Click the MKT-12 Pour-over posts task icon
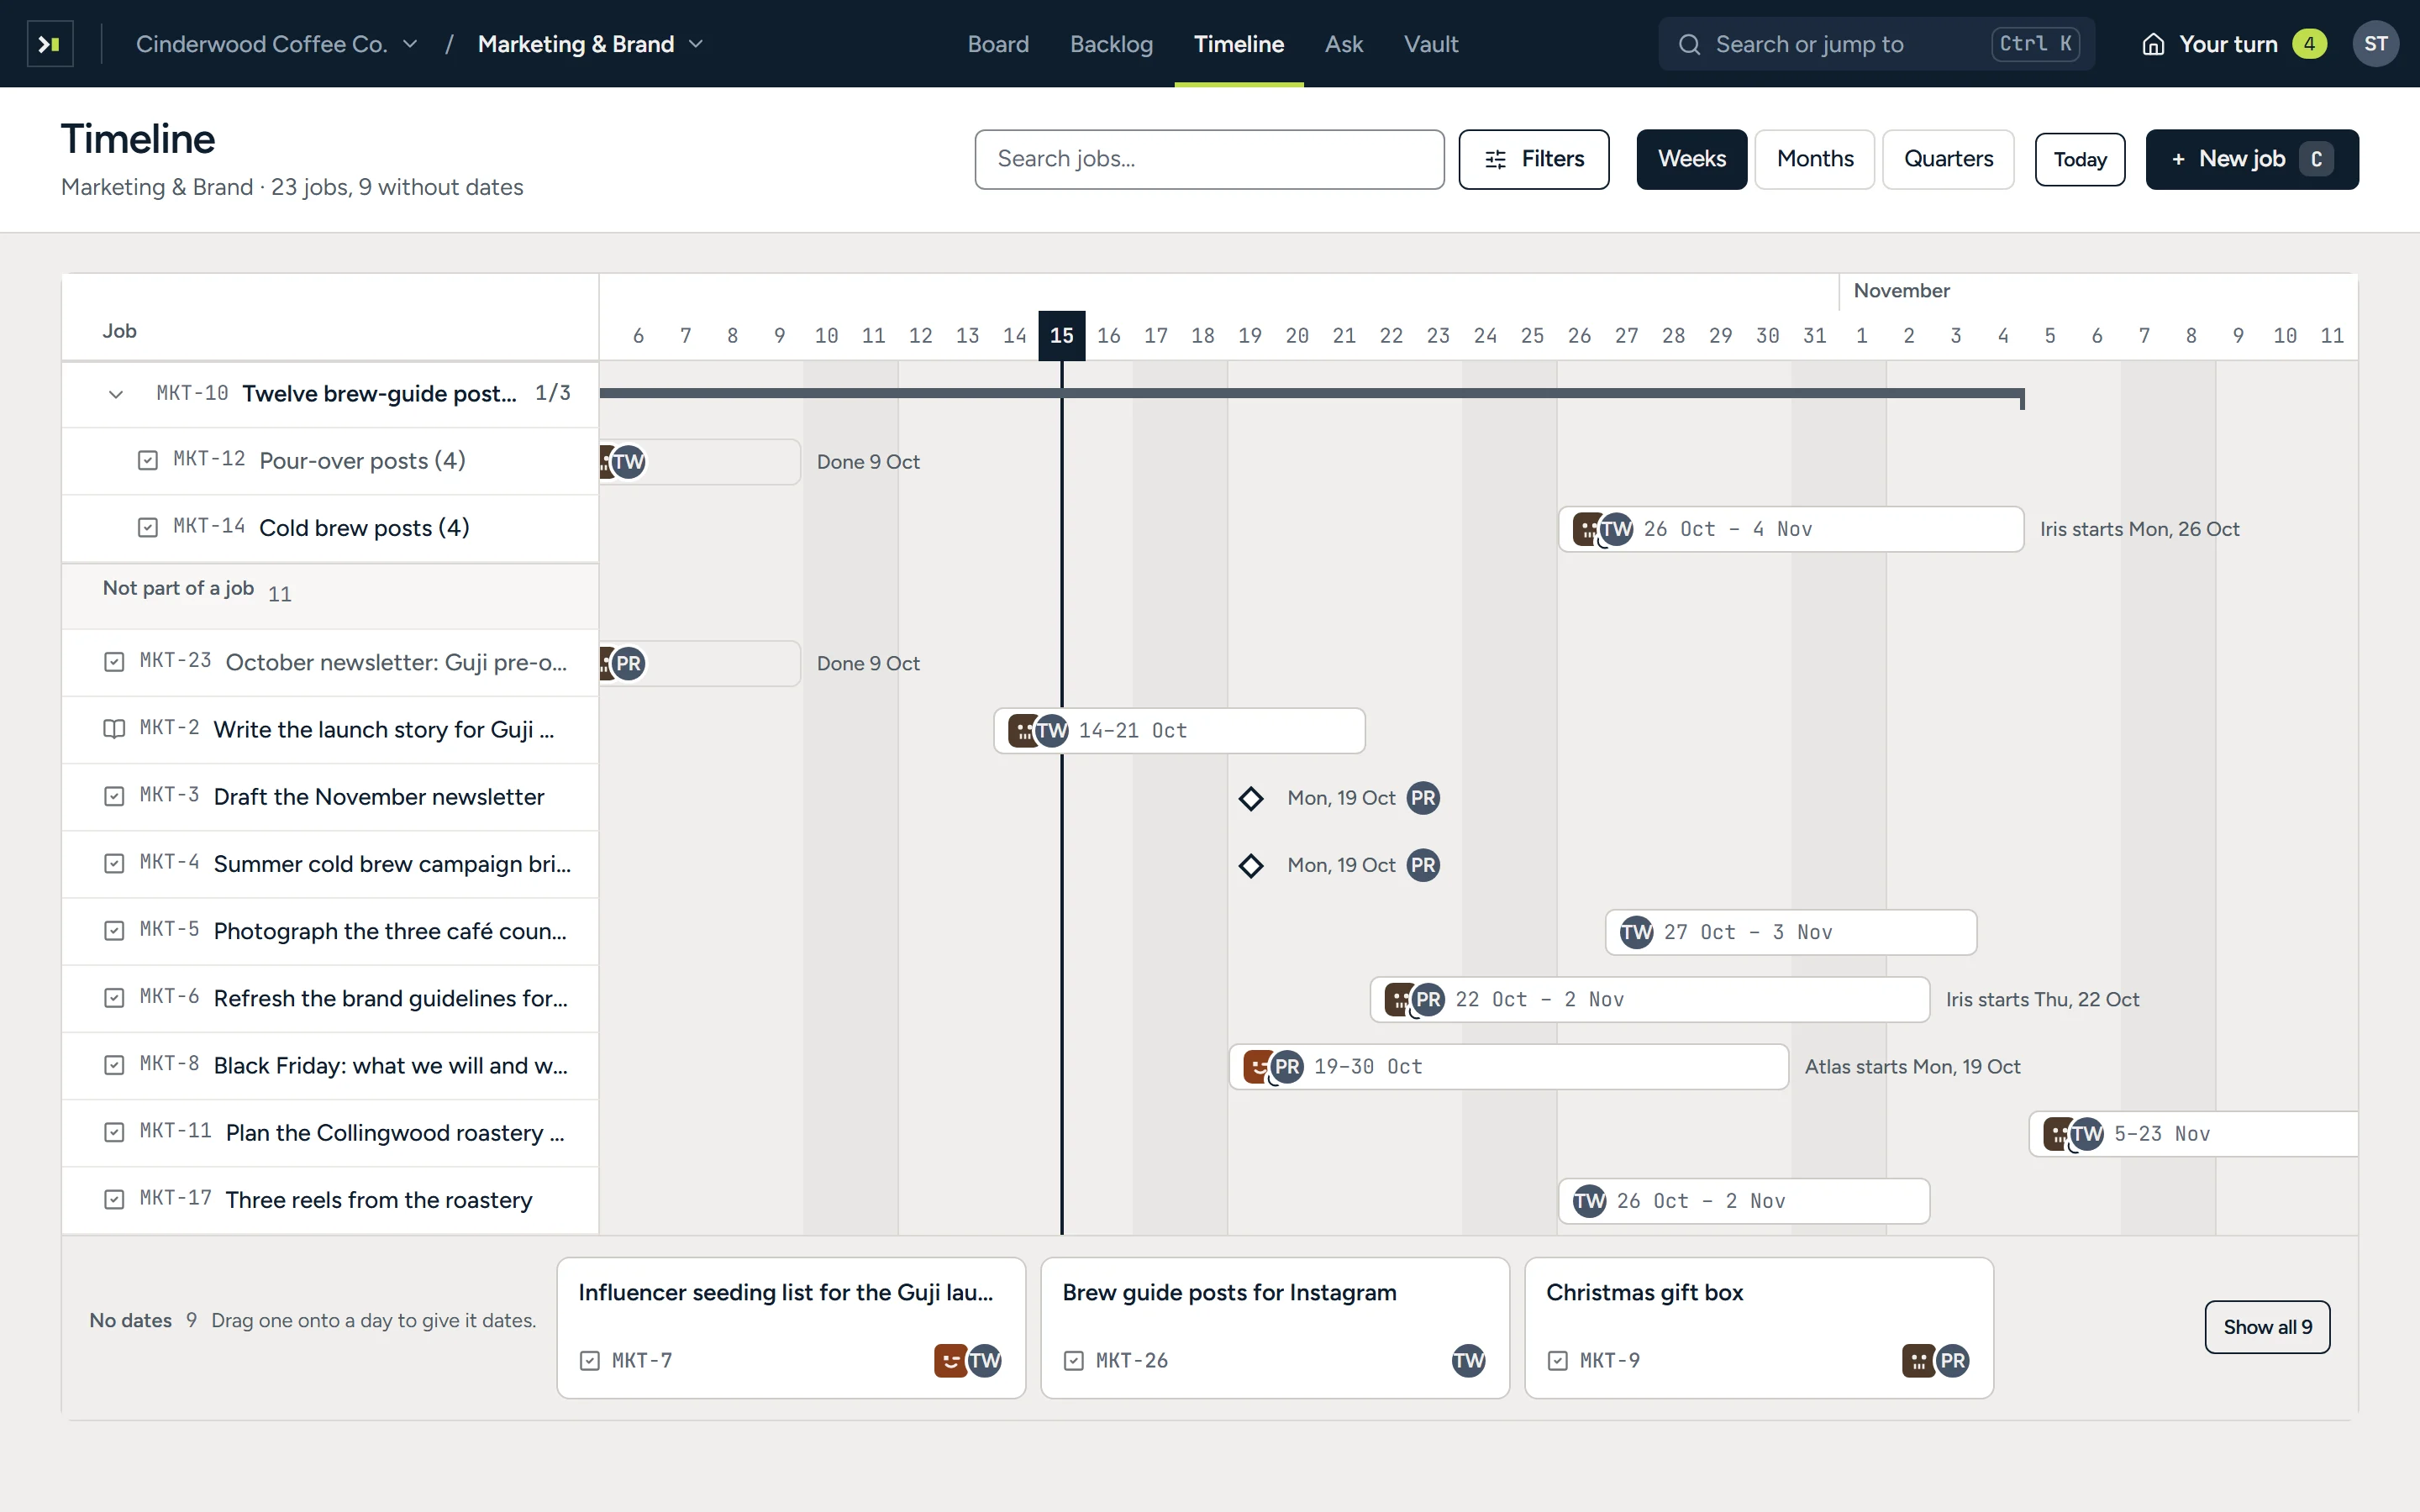2420x1512 pixels. [148, 461]
